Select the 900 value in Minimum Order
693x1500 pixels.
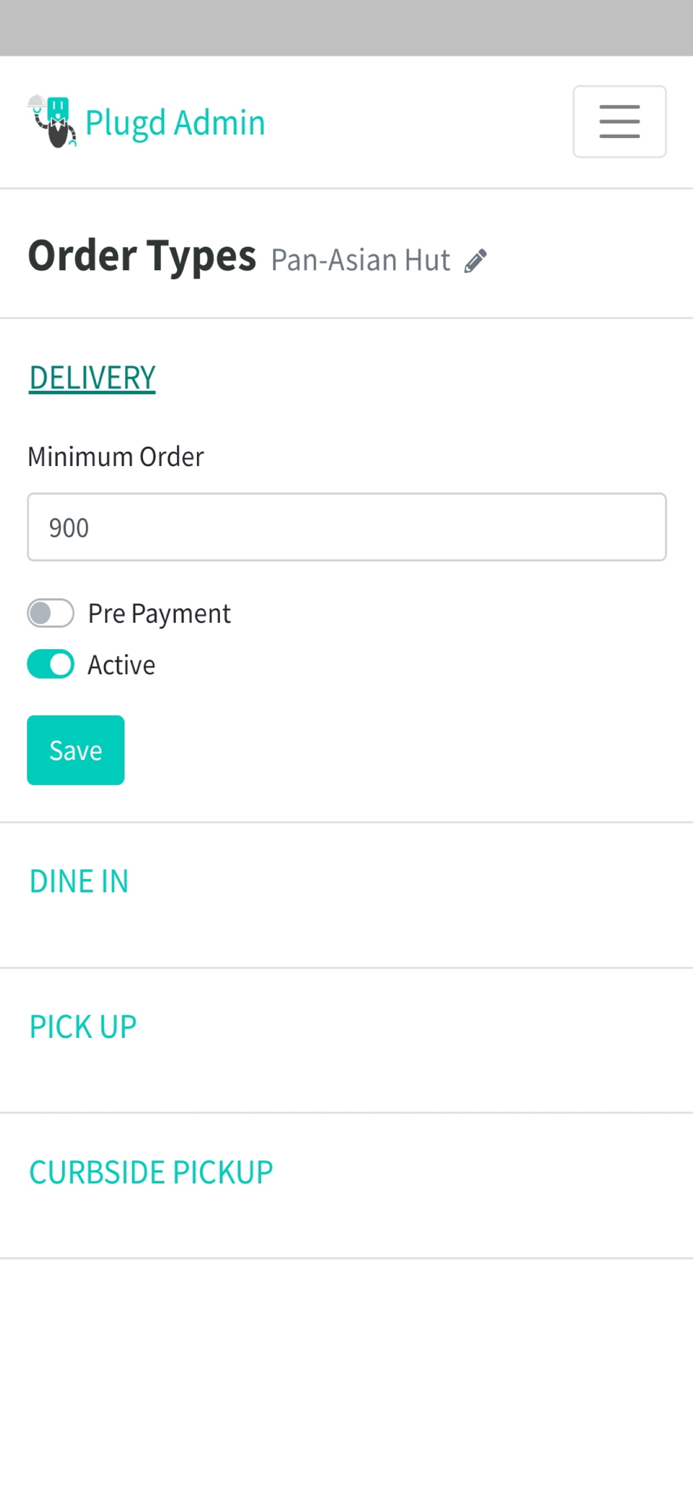coord(68,527)
